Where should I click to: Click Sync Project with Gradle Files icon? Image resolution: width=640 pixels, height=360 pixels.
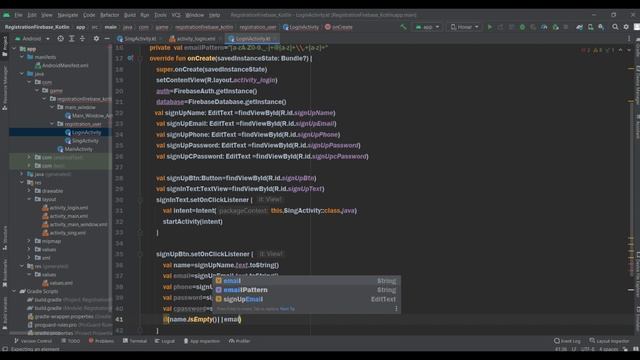pyautogui.click(x=580, y=27)
